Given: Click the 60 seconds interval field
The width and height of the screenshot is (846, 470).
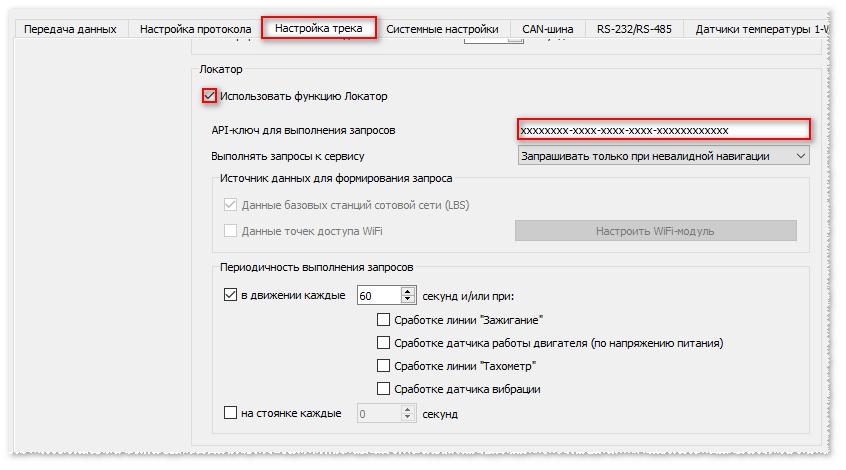Looking at the screenshot, I should [377, 296].
